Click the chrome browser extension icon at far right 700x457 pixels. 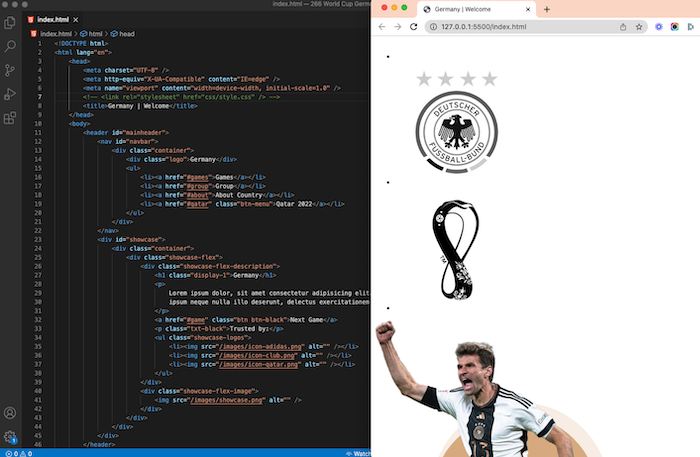click(691, 27)
